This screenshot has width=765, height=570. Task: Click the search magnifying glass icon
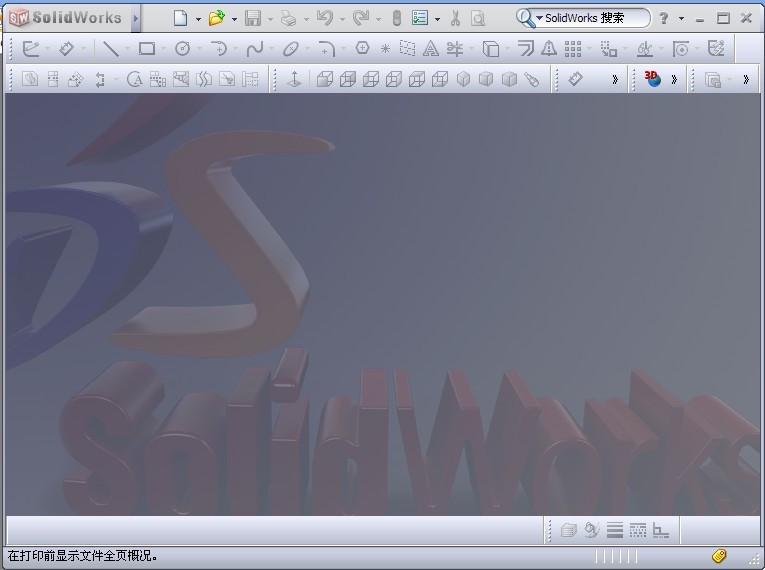pyautogui.click(x=525, y=19)
